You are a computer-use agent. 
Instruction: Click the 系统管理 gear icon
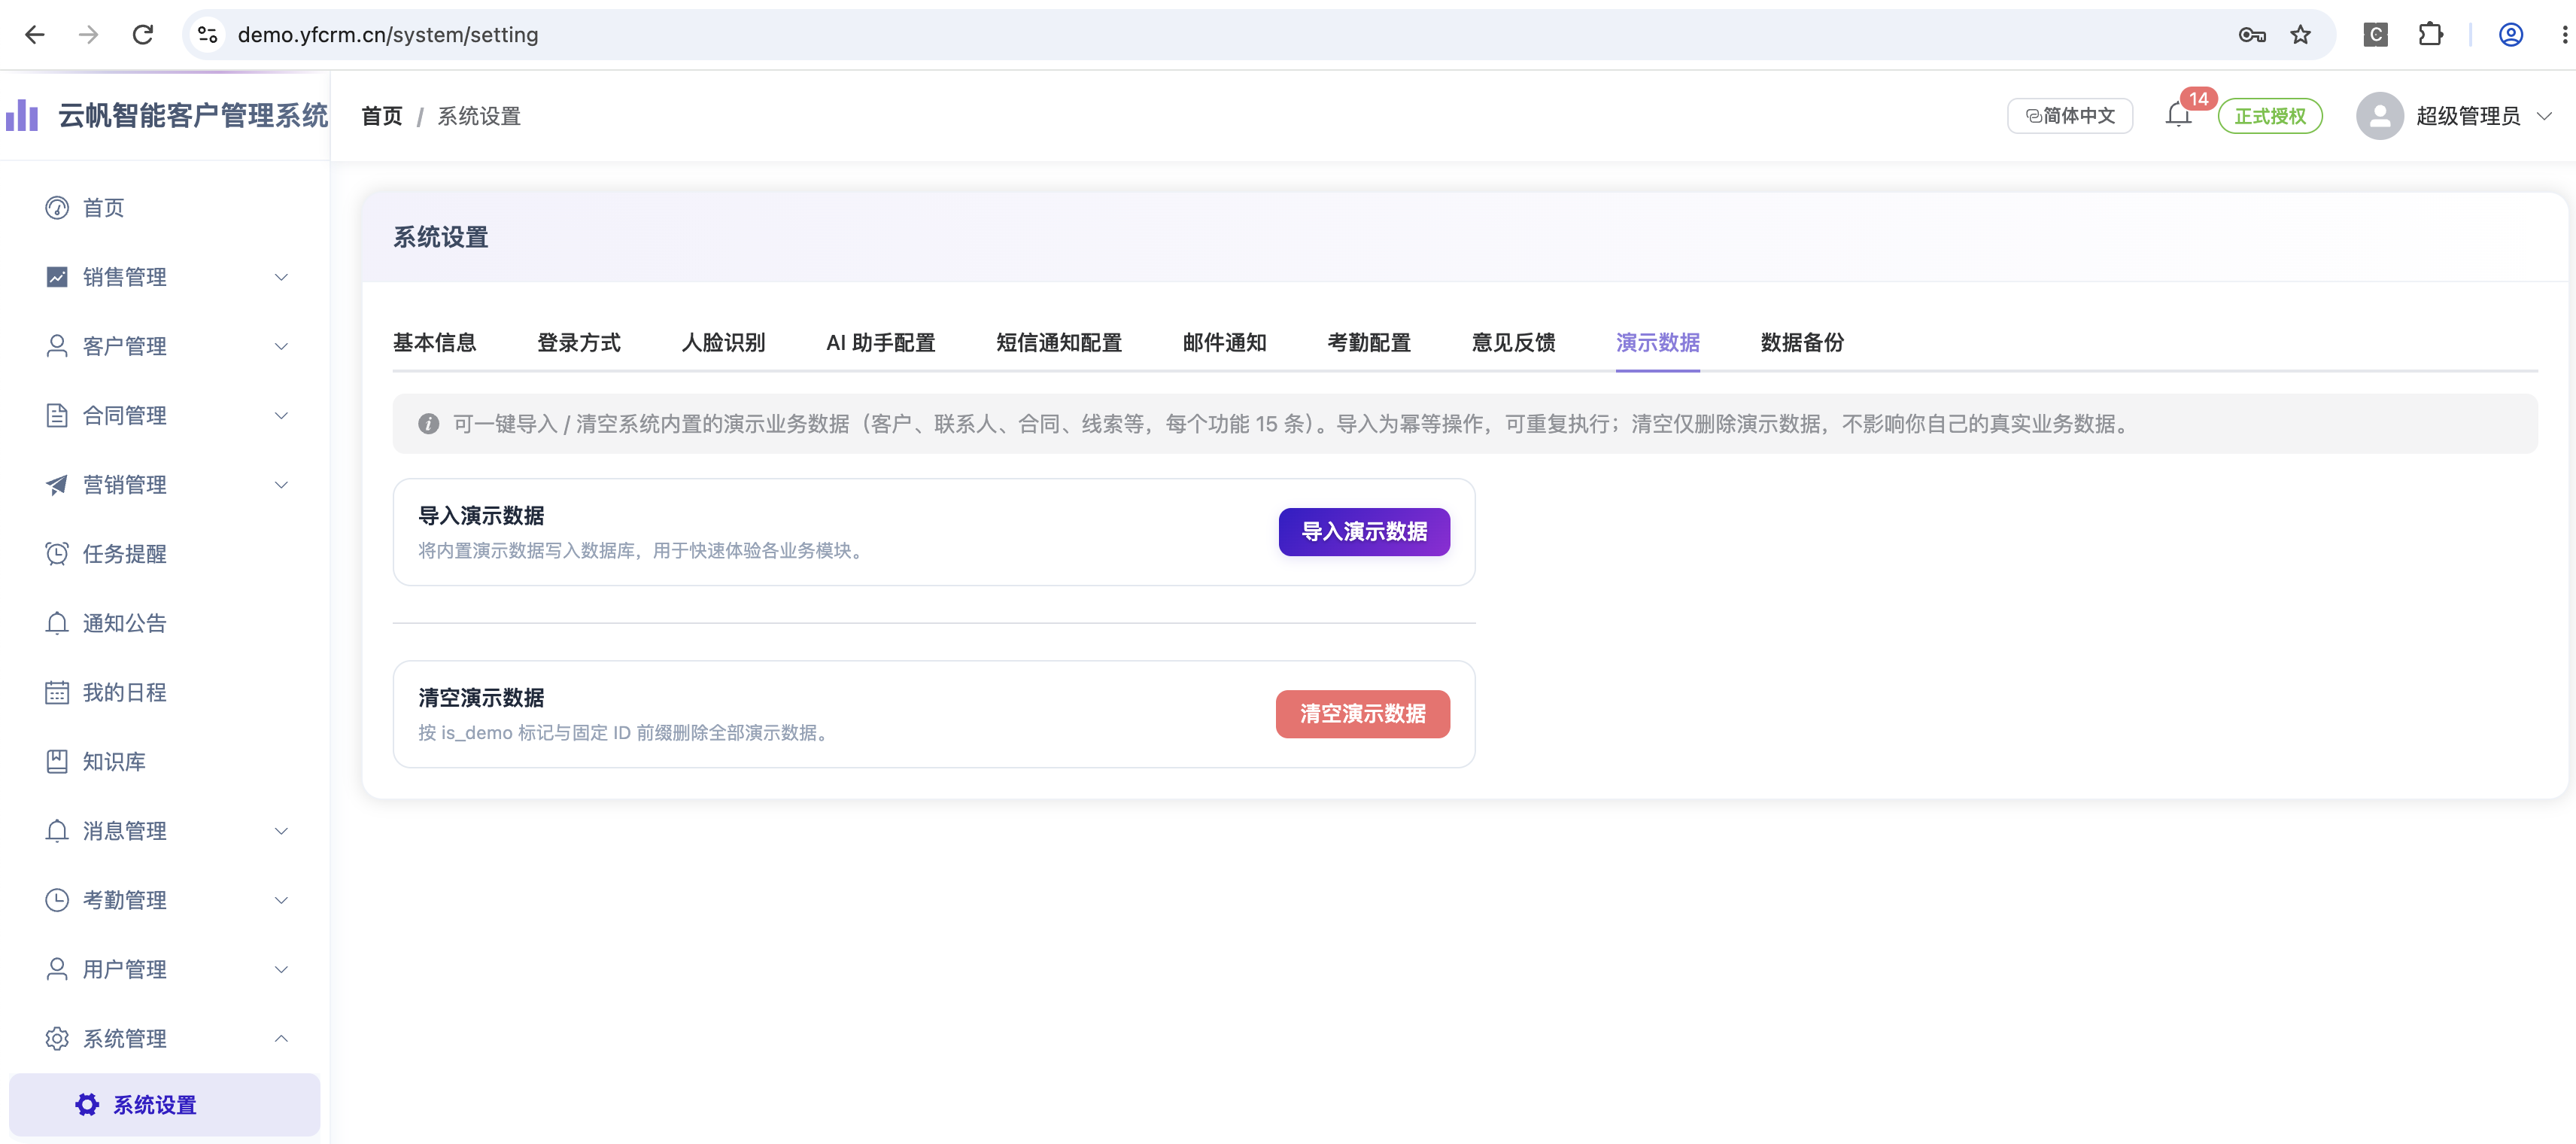tap(57, 1039)
